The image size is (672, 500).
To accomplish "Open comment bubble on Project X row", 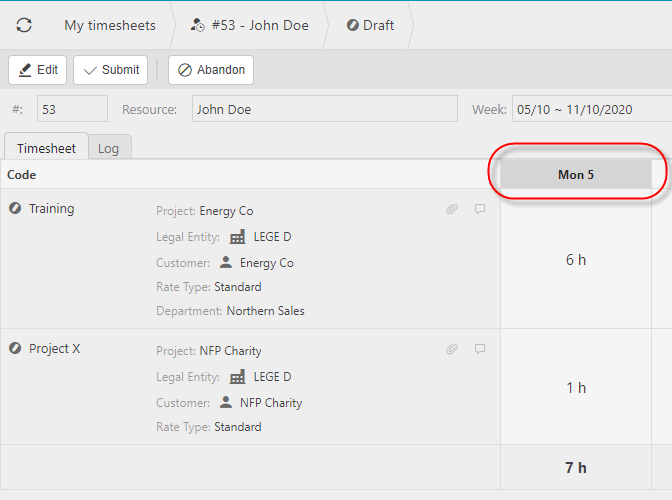I will click(x=480, y=349).
